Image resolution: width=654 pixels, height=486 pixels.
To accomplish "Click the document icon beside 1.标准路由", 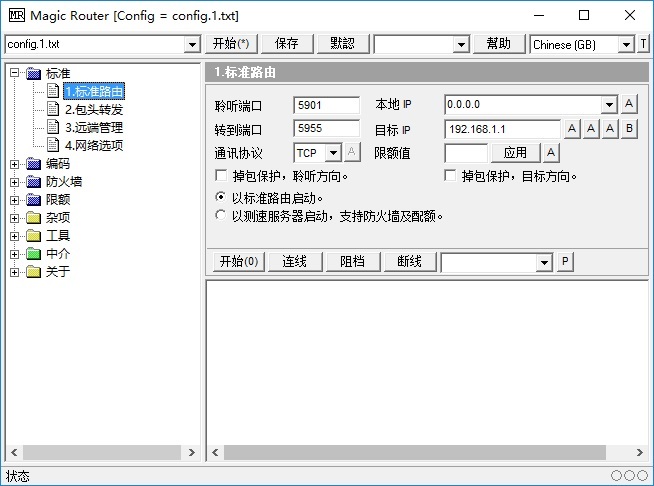I will tap(53, 91).
